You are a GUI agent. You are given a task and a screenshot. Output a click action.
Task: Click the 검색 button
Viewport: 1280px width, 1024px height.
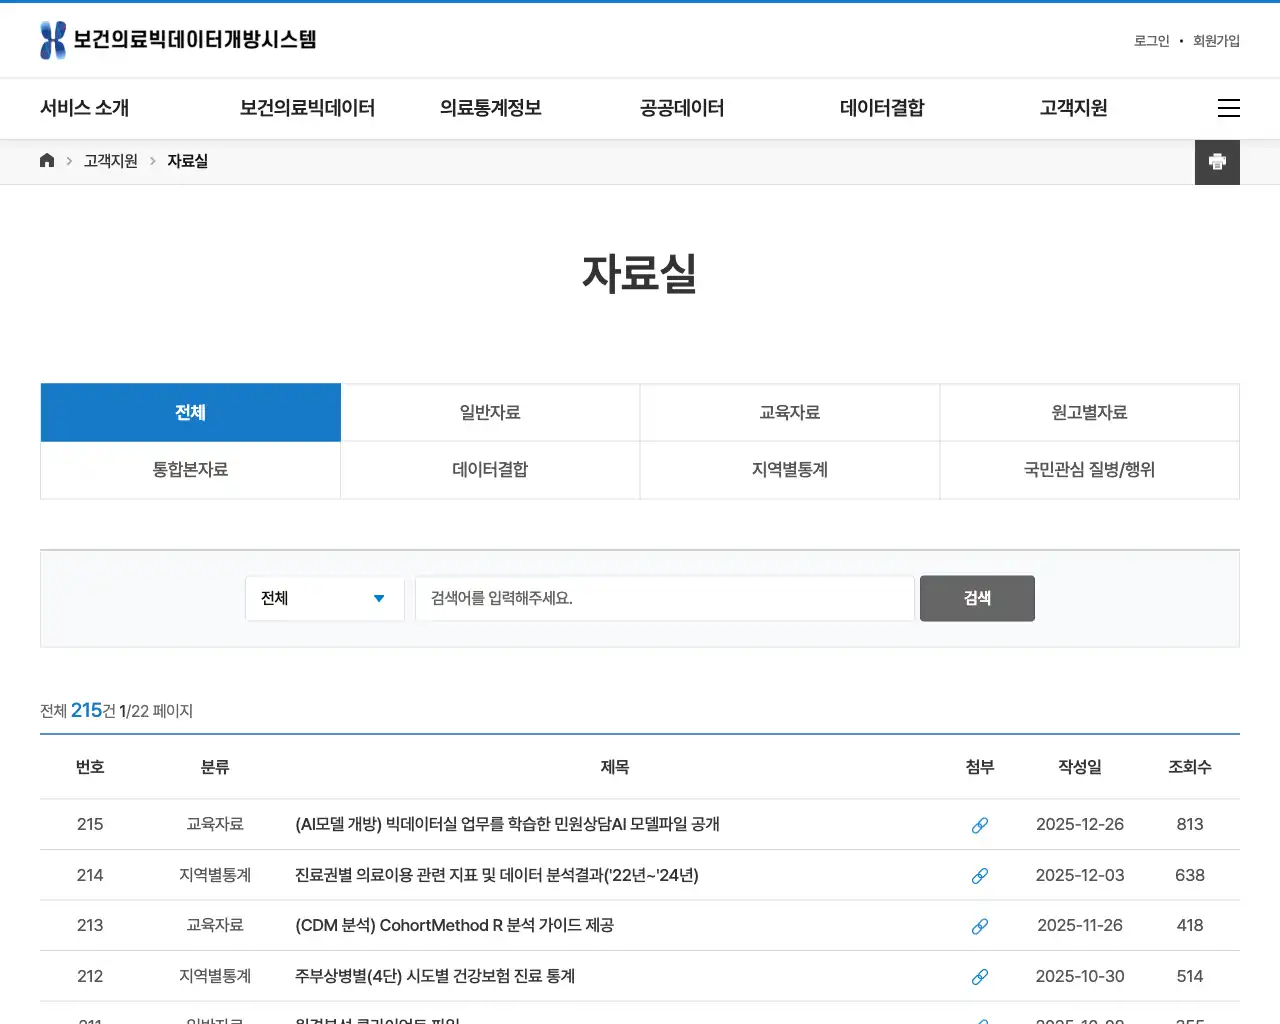[x=977, y=598]
